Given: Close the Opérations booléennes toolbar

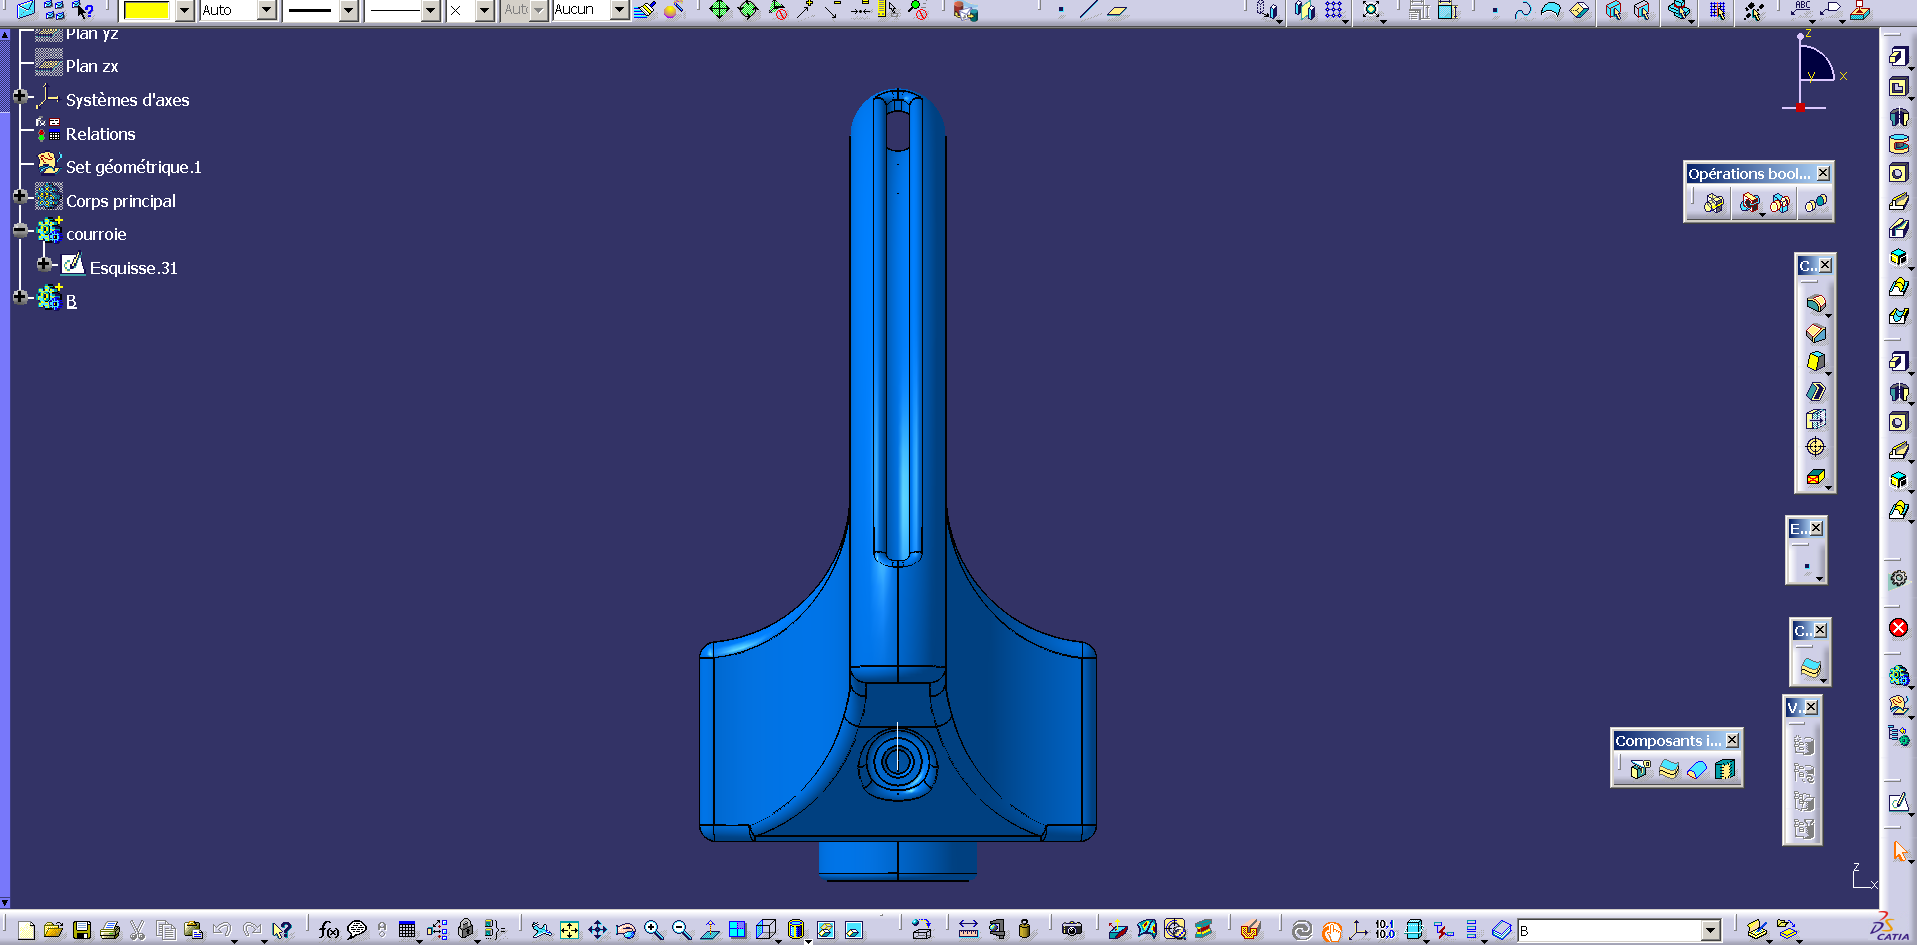Looking at the screenshot, I should tap(1823, 173).
